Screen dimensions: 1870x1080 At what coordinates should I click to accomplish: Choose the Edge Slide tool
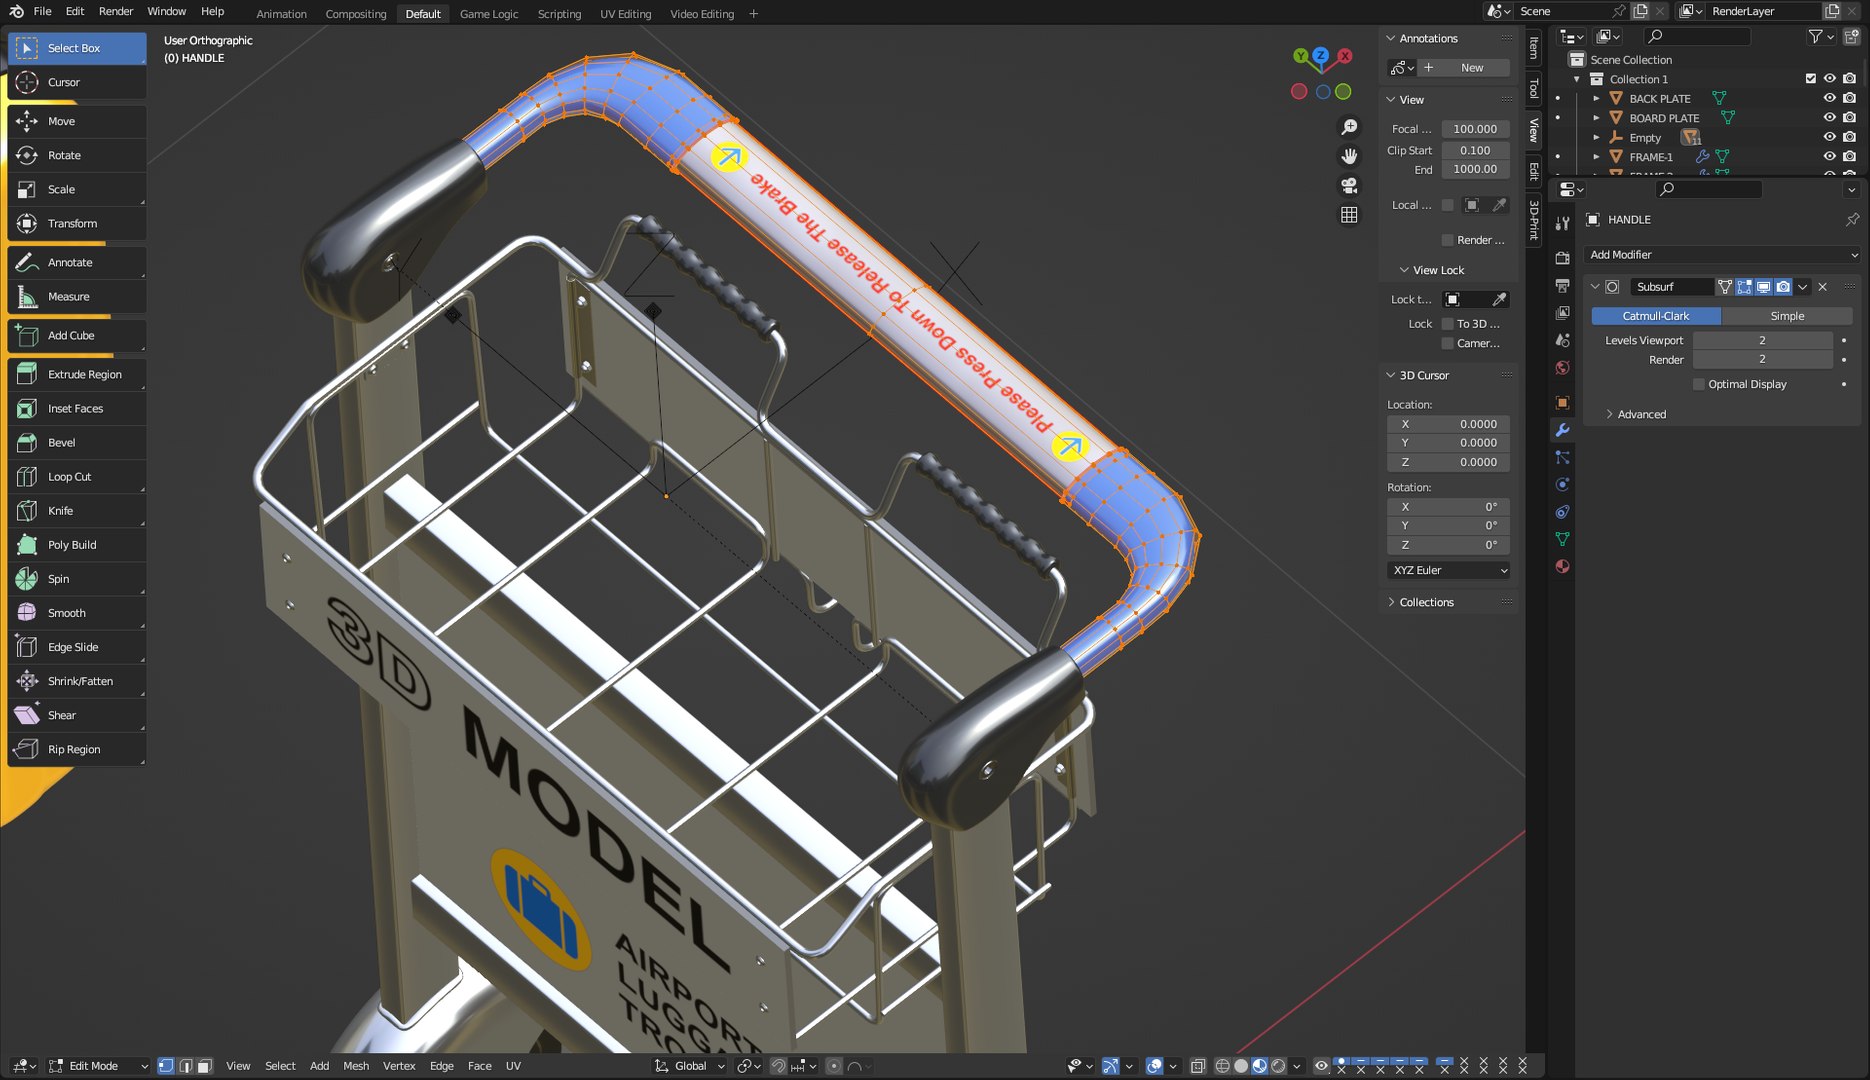pyautogui.click(x=77, y=647)
